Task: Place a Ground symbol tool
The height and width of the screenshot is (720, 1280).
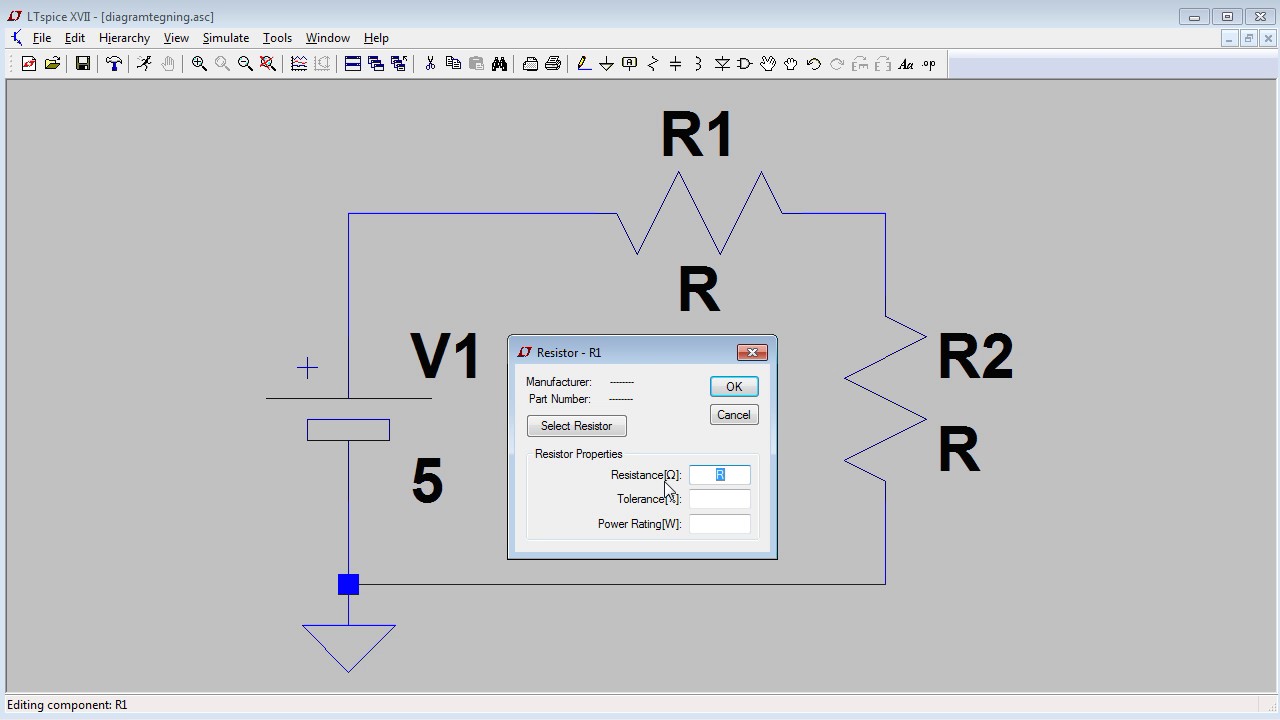Action: pyautogui.click(x=607, y=64)
